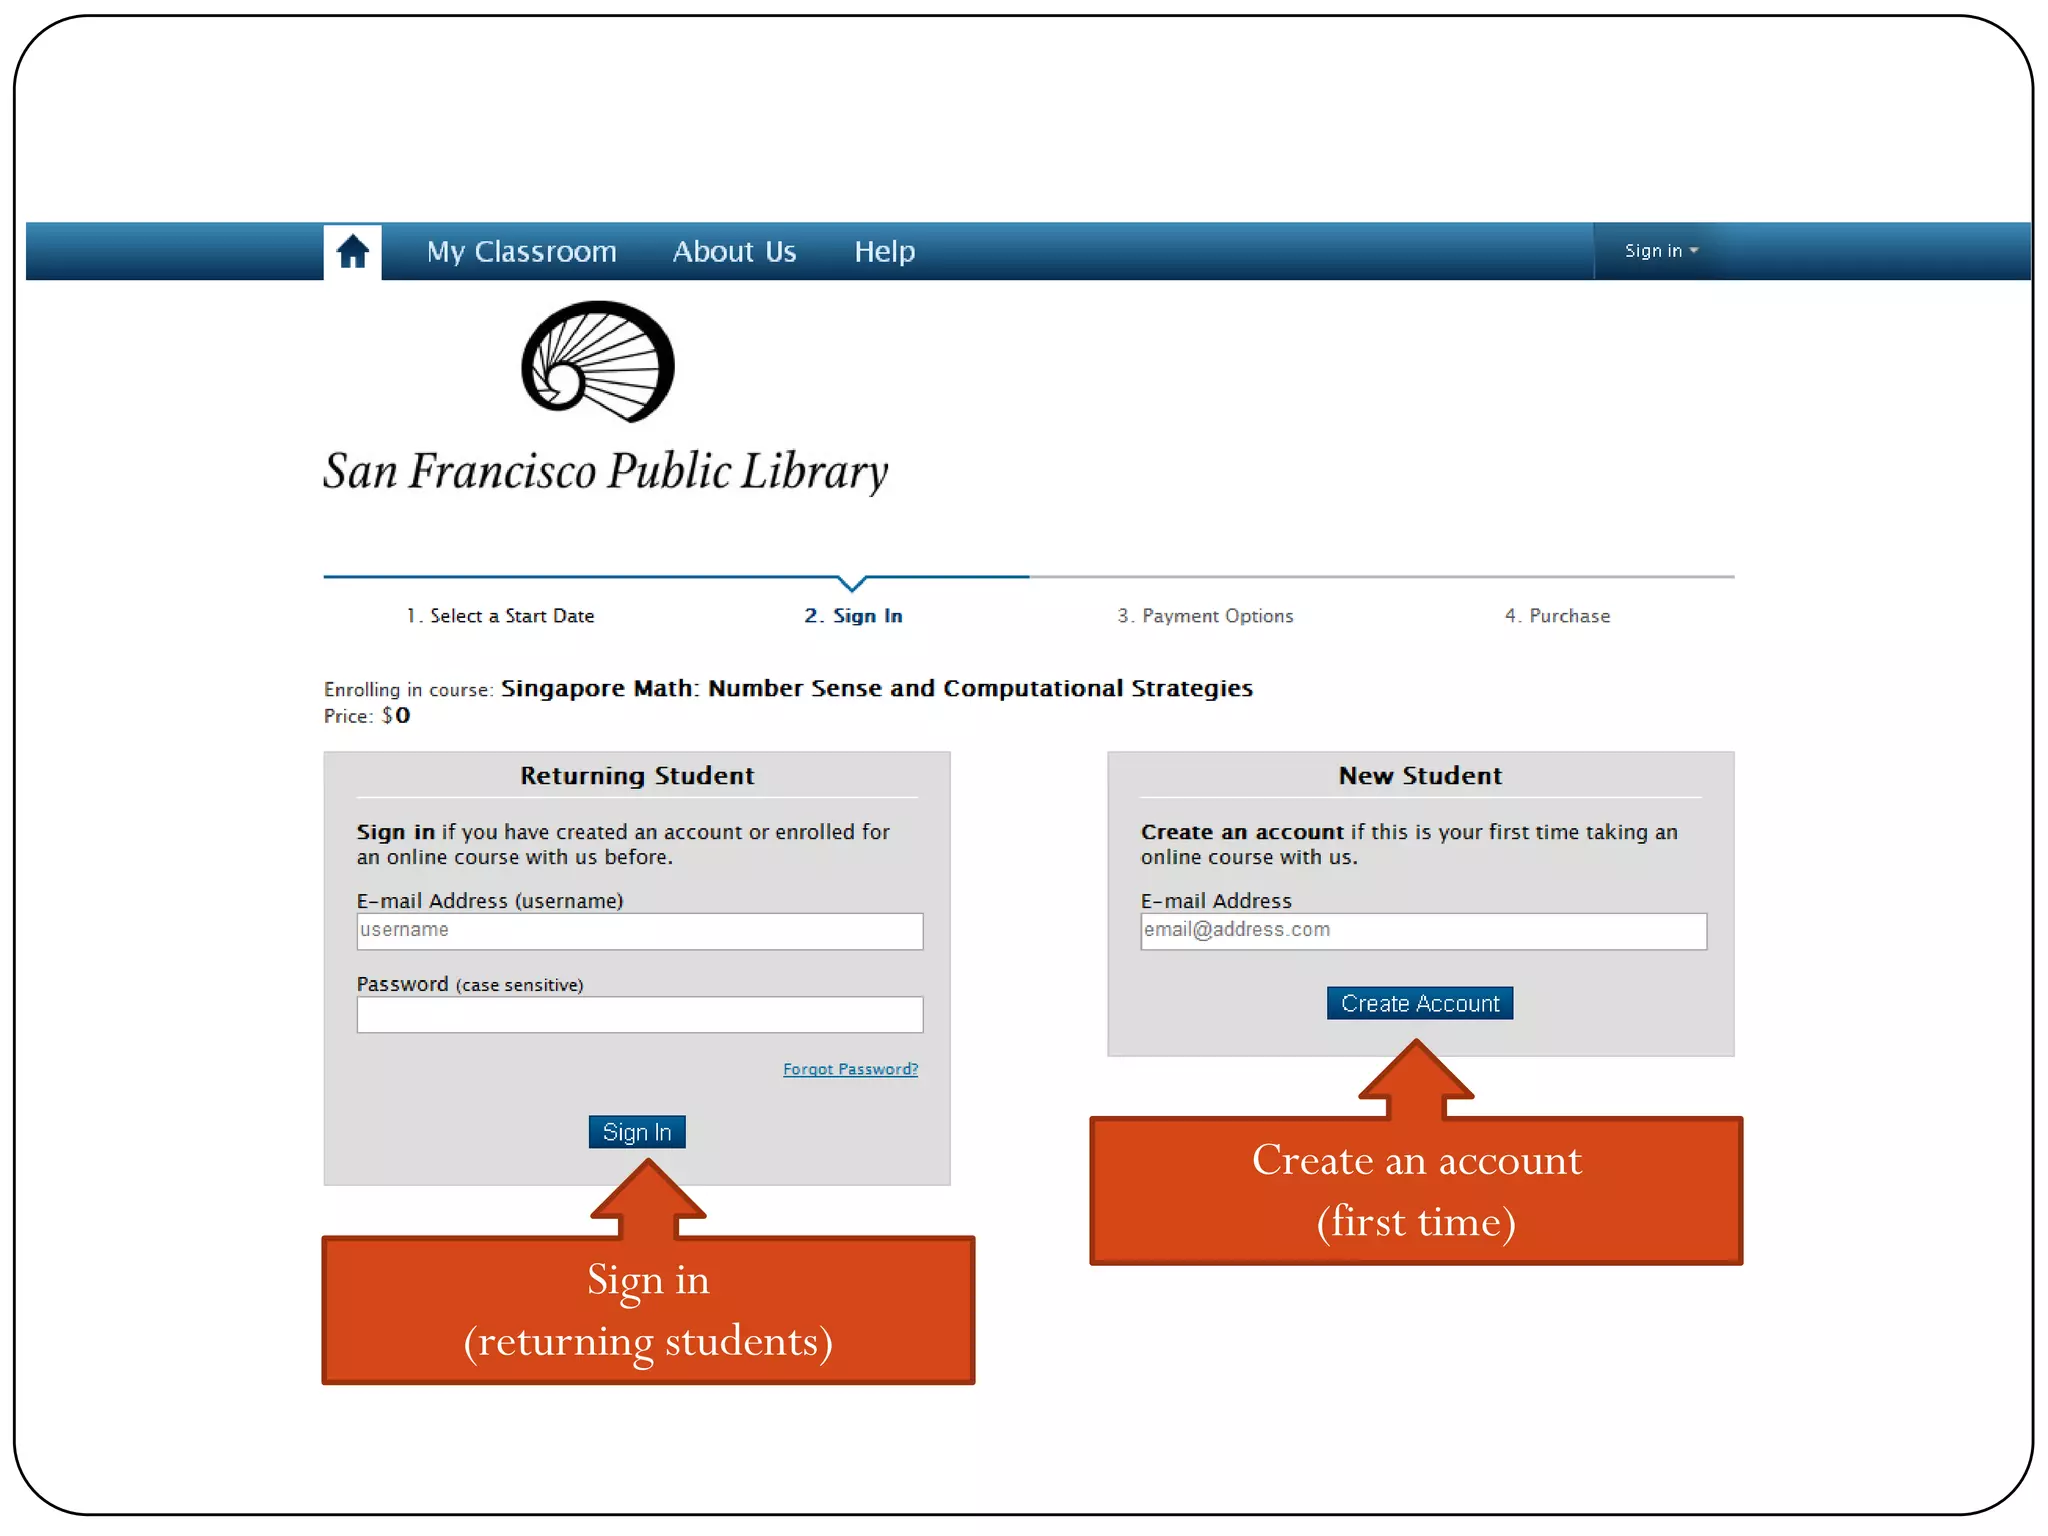Click the New Student heading
Viewport: 2048px width, 1536px height.
click(x=1420, y=776)
